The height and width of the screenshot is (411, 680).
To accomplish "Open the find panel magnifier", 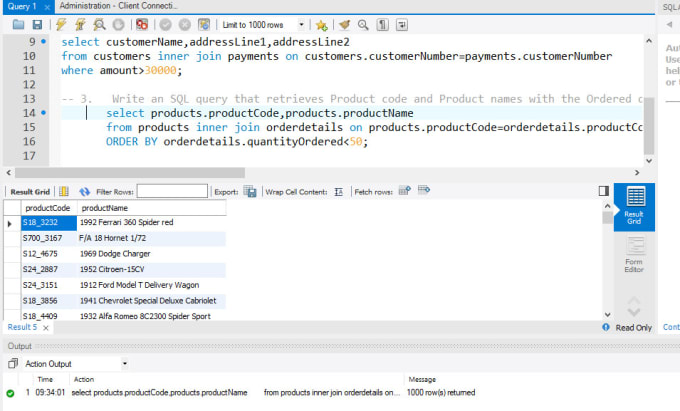I will point(363,25).
